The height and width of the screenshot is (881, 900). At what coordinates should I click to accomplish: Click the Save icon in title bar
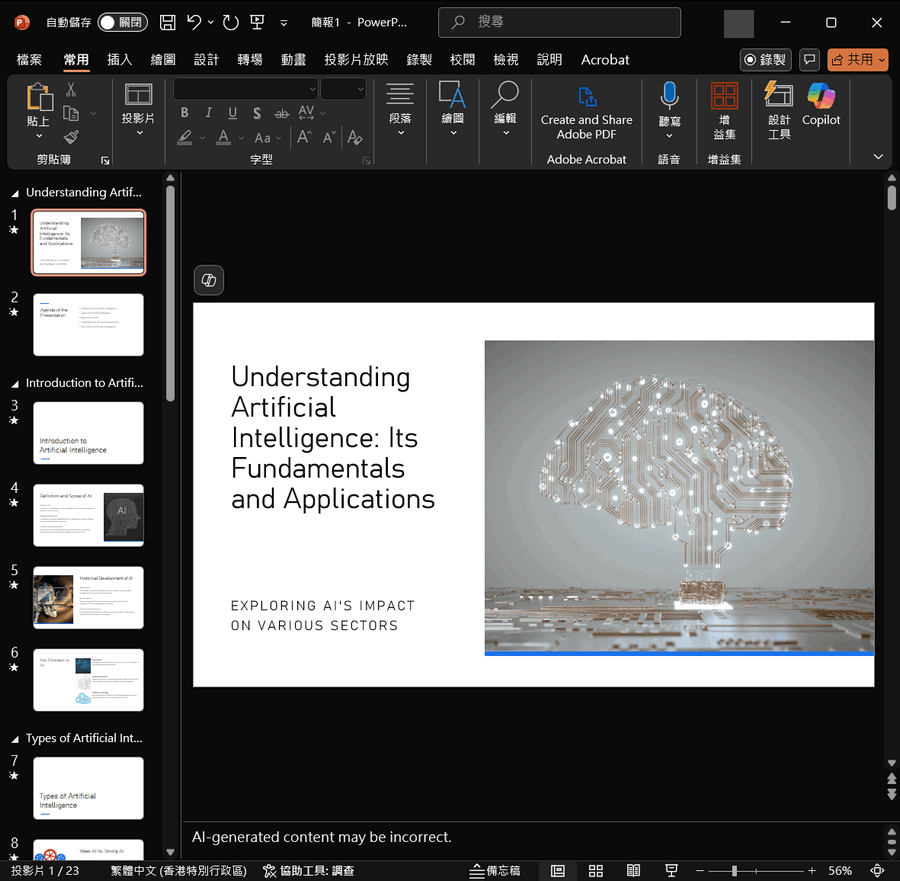tap(168, 22)
